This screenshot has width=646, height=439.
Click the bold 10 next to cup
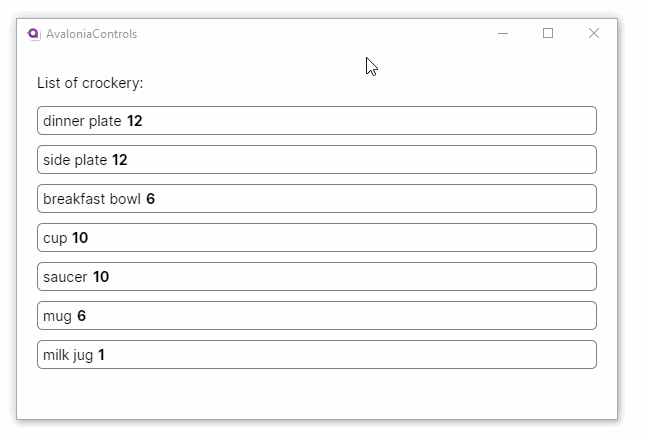(x=80, y=238)
